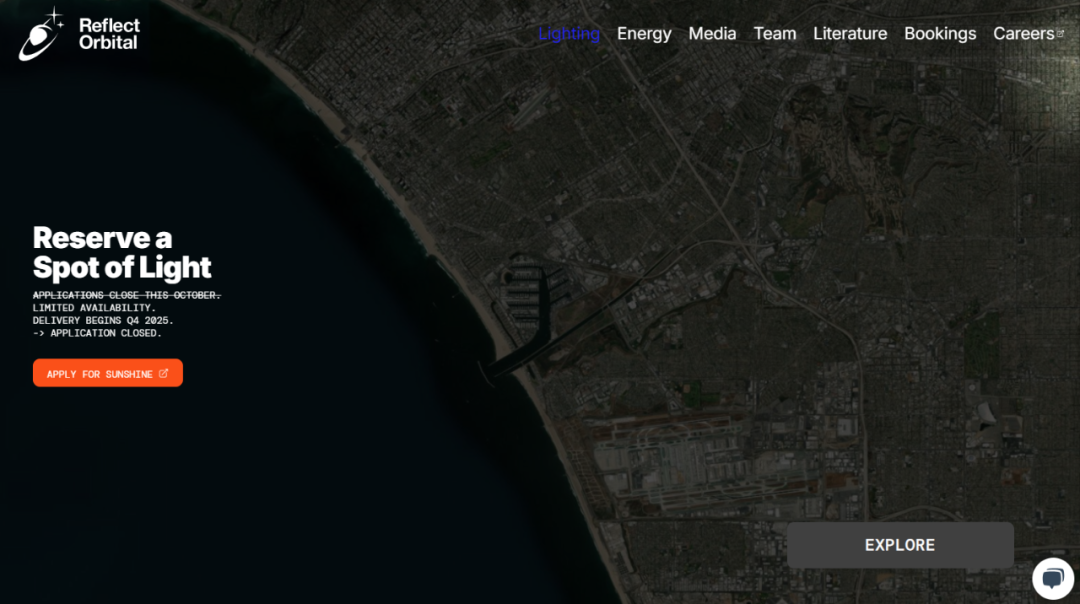Click the external-link icon in Apply button
The width and height of the screenshot is (1080, 604).
(x=163, y=374)
